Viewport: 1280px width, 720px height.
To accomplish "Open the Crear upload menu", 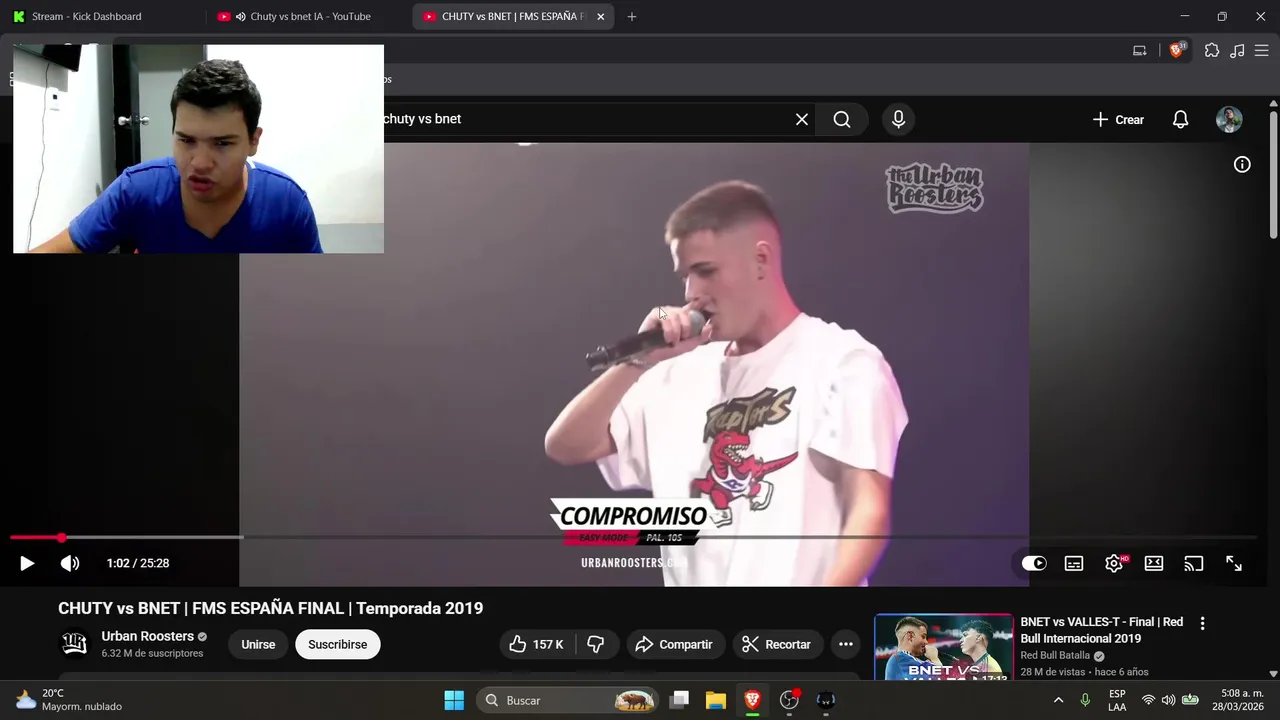I will click(x=1118, y=120).
